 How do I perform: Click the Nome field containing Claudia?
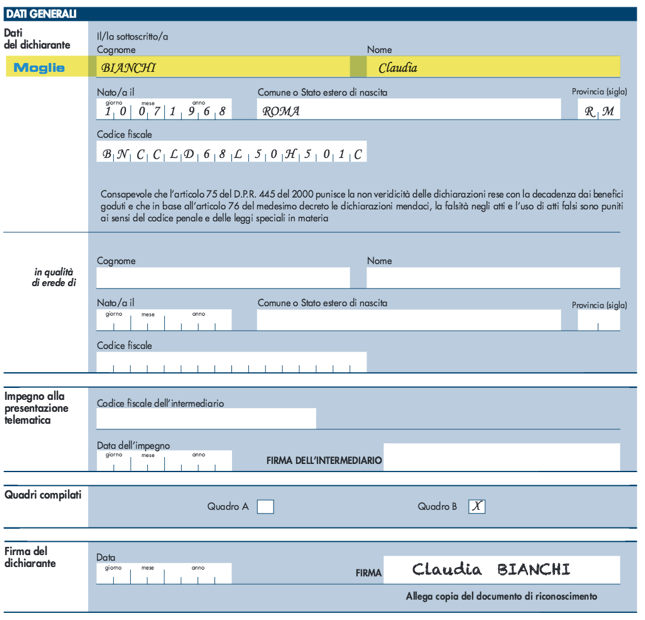tap(492, 68)
